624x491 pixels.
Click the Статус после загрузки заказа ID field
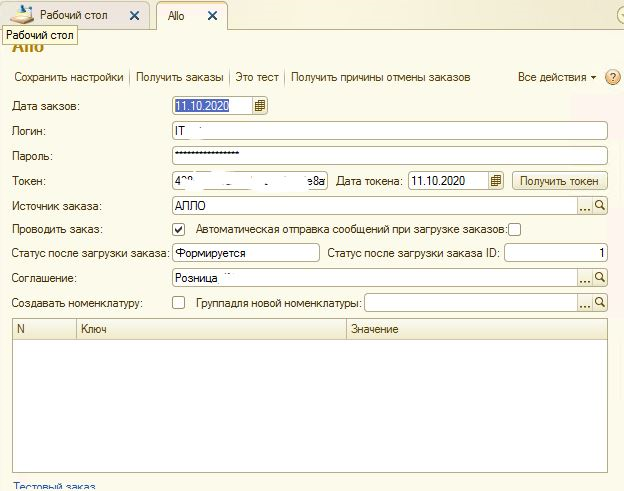click(556, 253)
